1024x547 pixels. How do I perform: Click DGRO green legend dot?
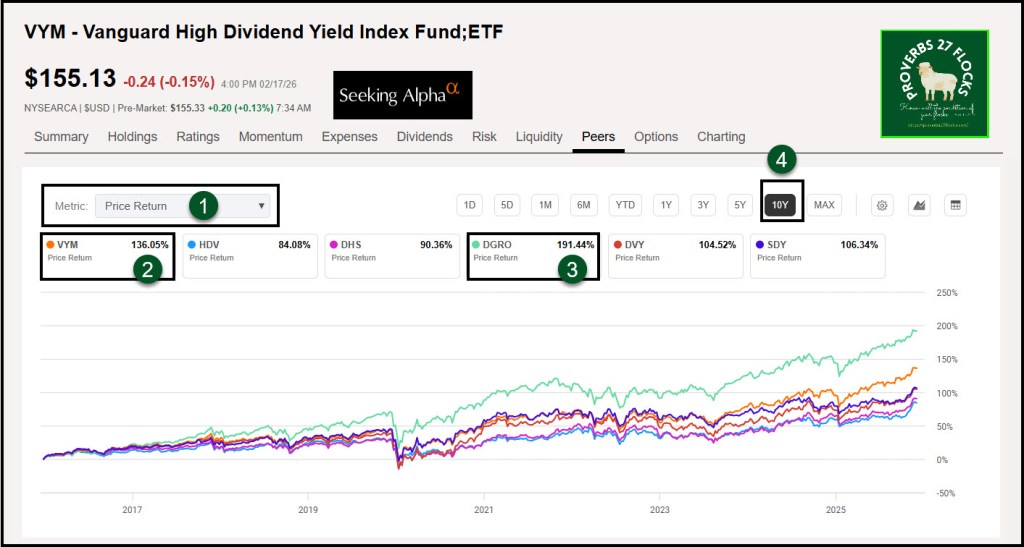coord(476,244)
